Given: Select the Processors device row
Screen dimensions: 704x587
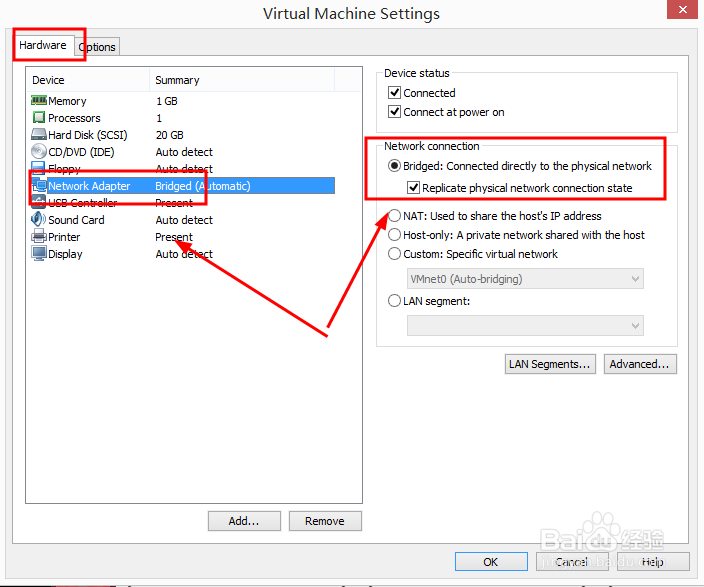Looking at the screenshot, I should click(x=182, y=118).
